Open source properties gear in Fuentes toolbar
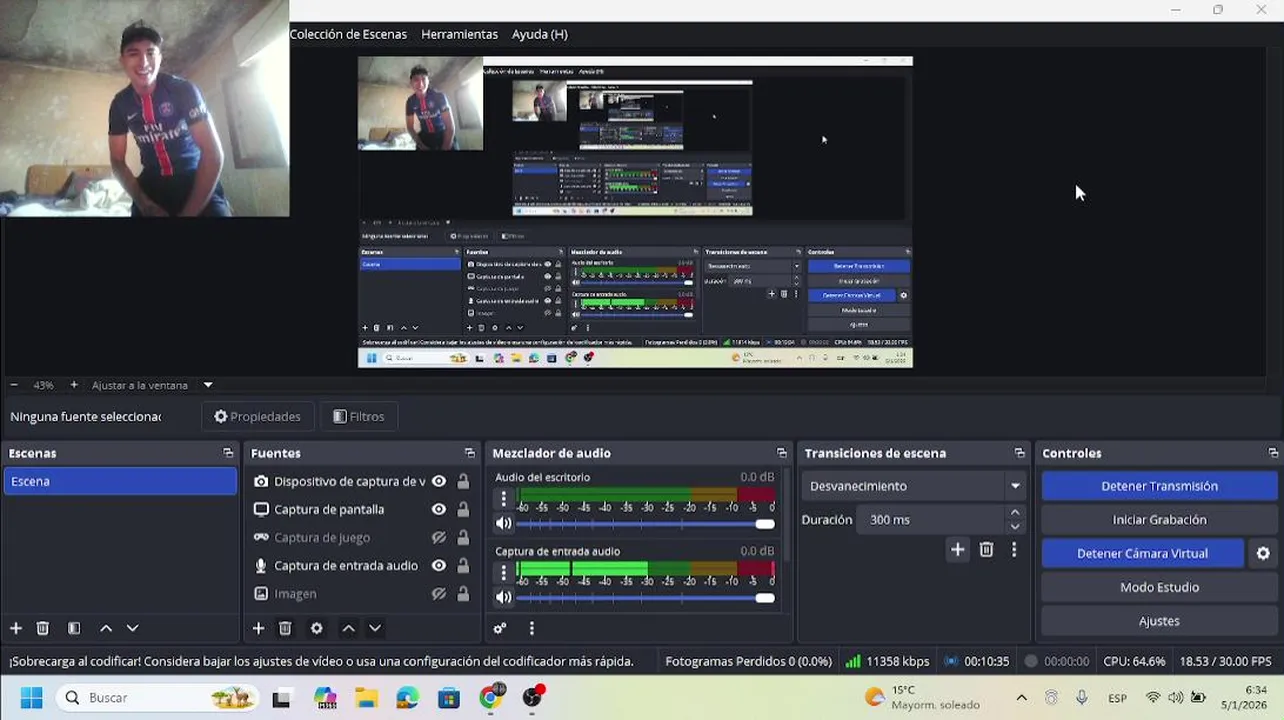The width and height of the screenshot is (1284, 720). (317, 628)
